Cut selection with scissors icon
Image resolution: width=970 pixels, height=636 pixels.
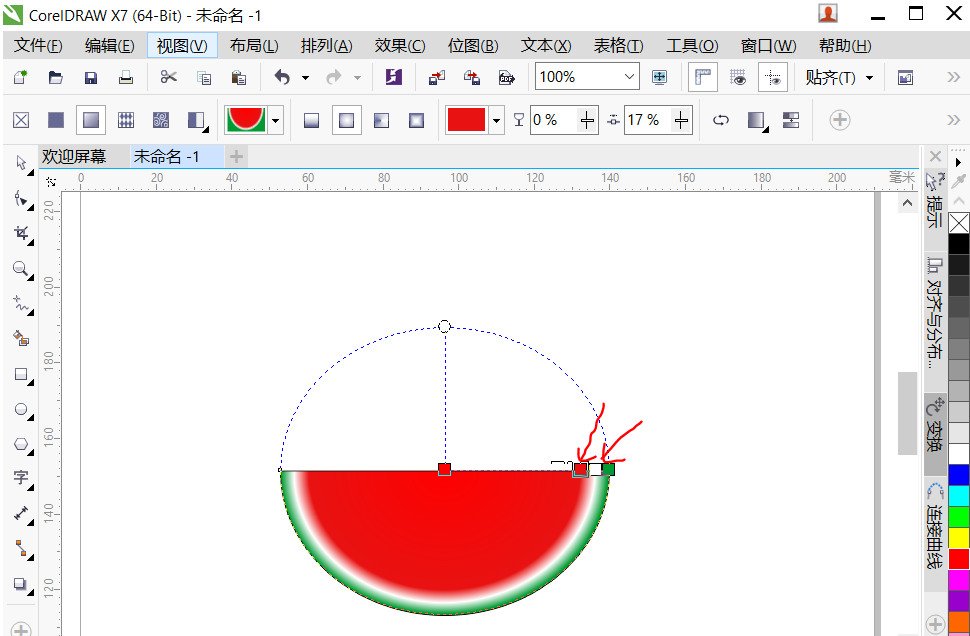pyautogui.click(x=168, y=77)
